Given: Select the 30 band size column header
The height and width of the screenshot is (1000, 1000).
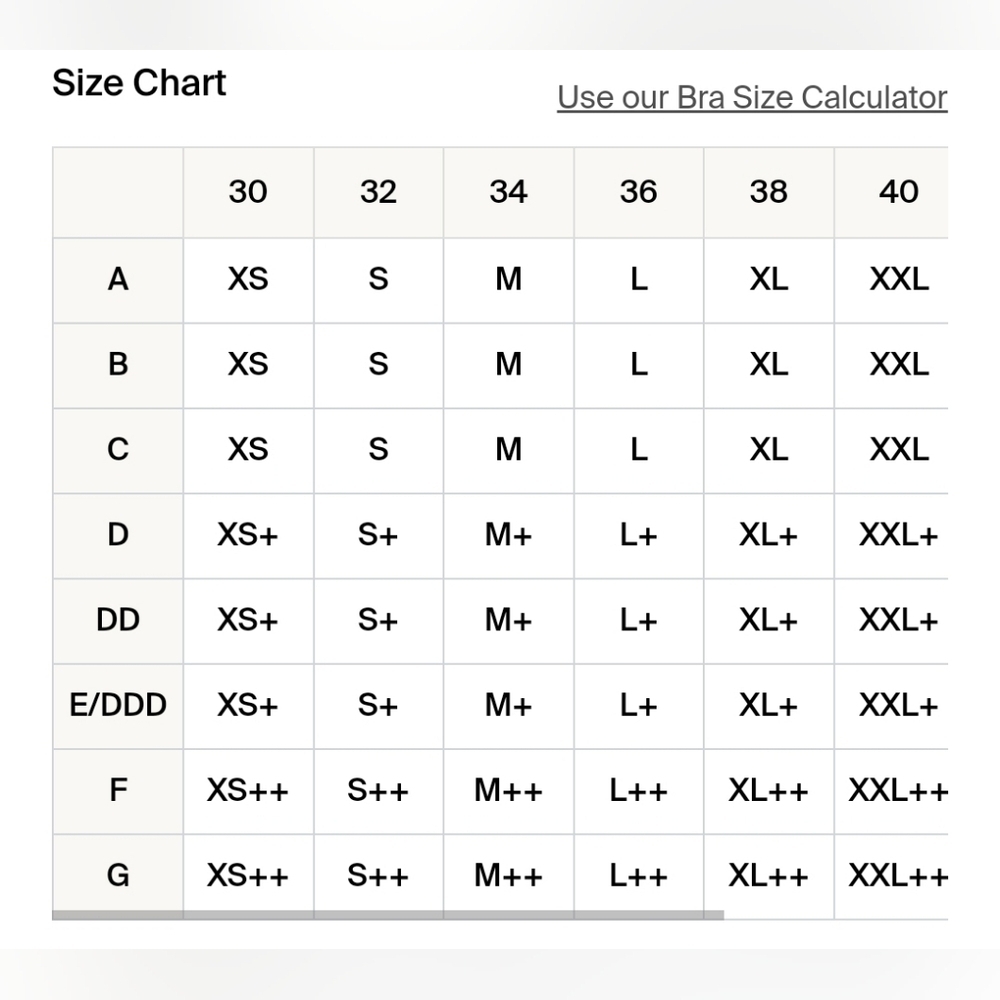Looking at the screenshot, I should point(248,192).
